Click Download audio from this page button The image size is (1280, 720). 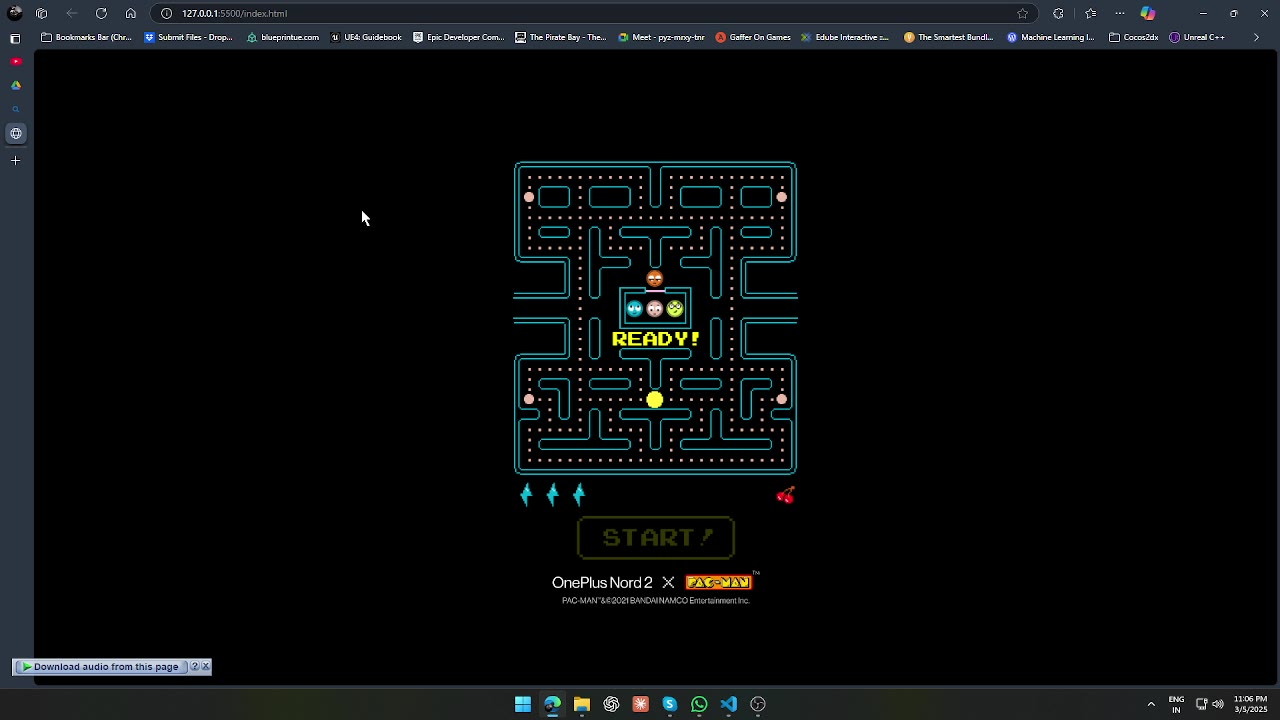coord(101,667)
